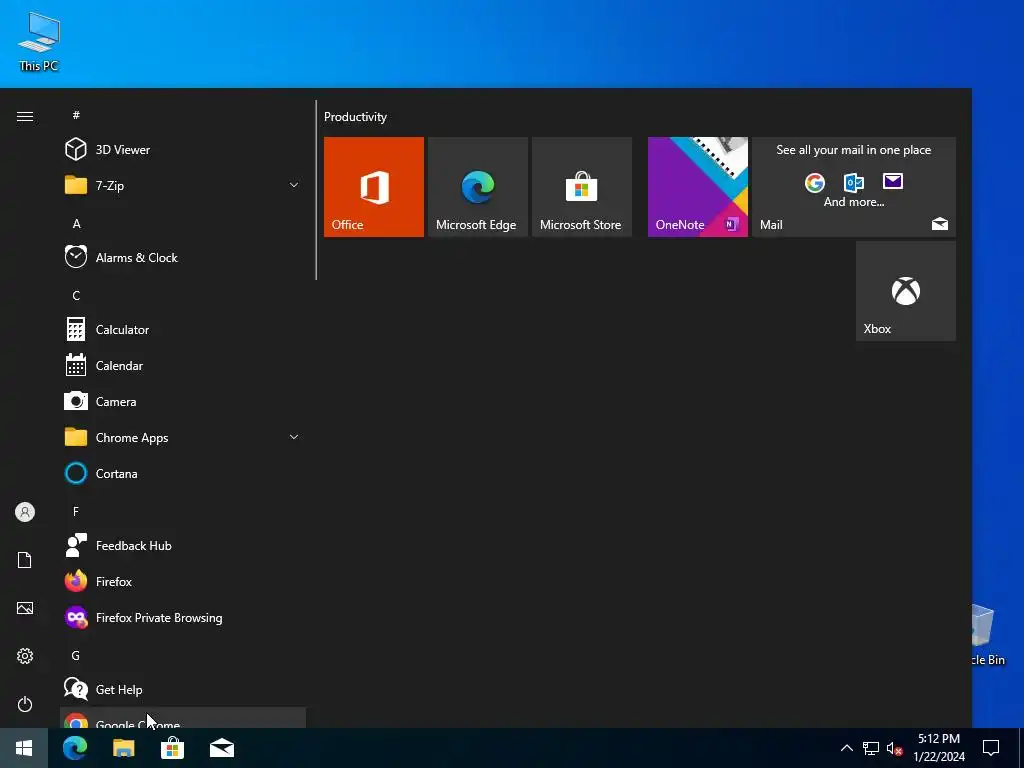Click the Windows Start button
The height and width of the screenshot is (768, 1024).
click(x=24, y=748)
